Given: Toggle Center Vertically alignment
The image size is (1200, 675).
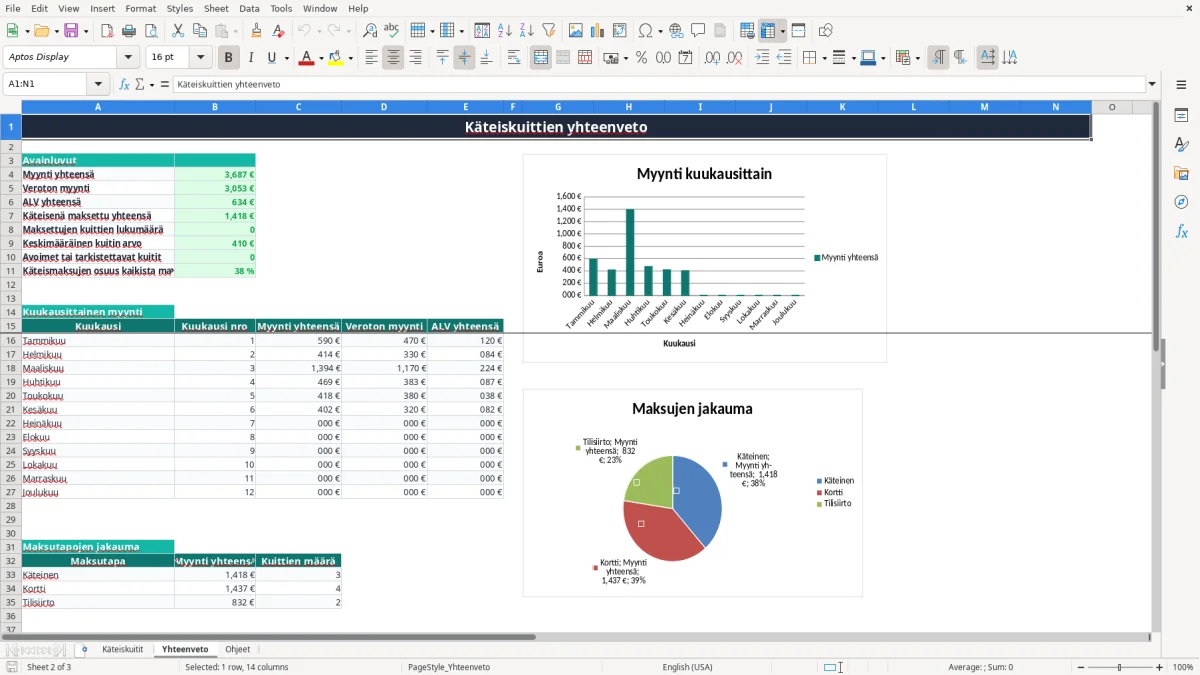Looking at the screenshot, I should coord(464,58).
